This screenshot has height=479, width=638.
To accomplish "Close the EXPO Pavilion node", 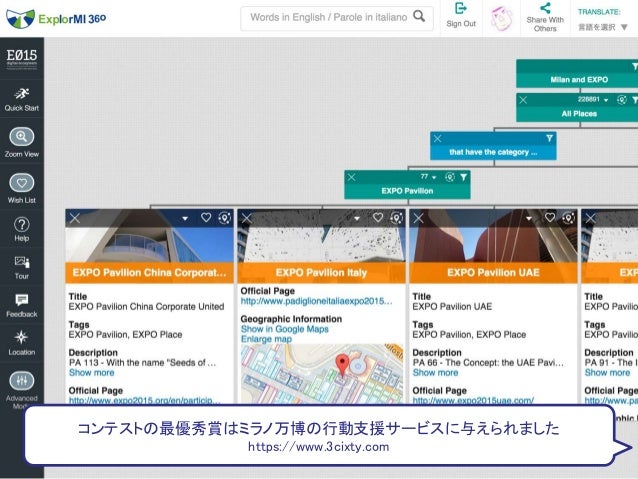I will 352,177.
